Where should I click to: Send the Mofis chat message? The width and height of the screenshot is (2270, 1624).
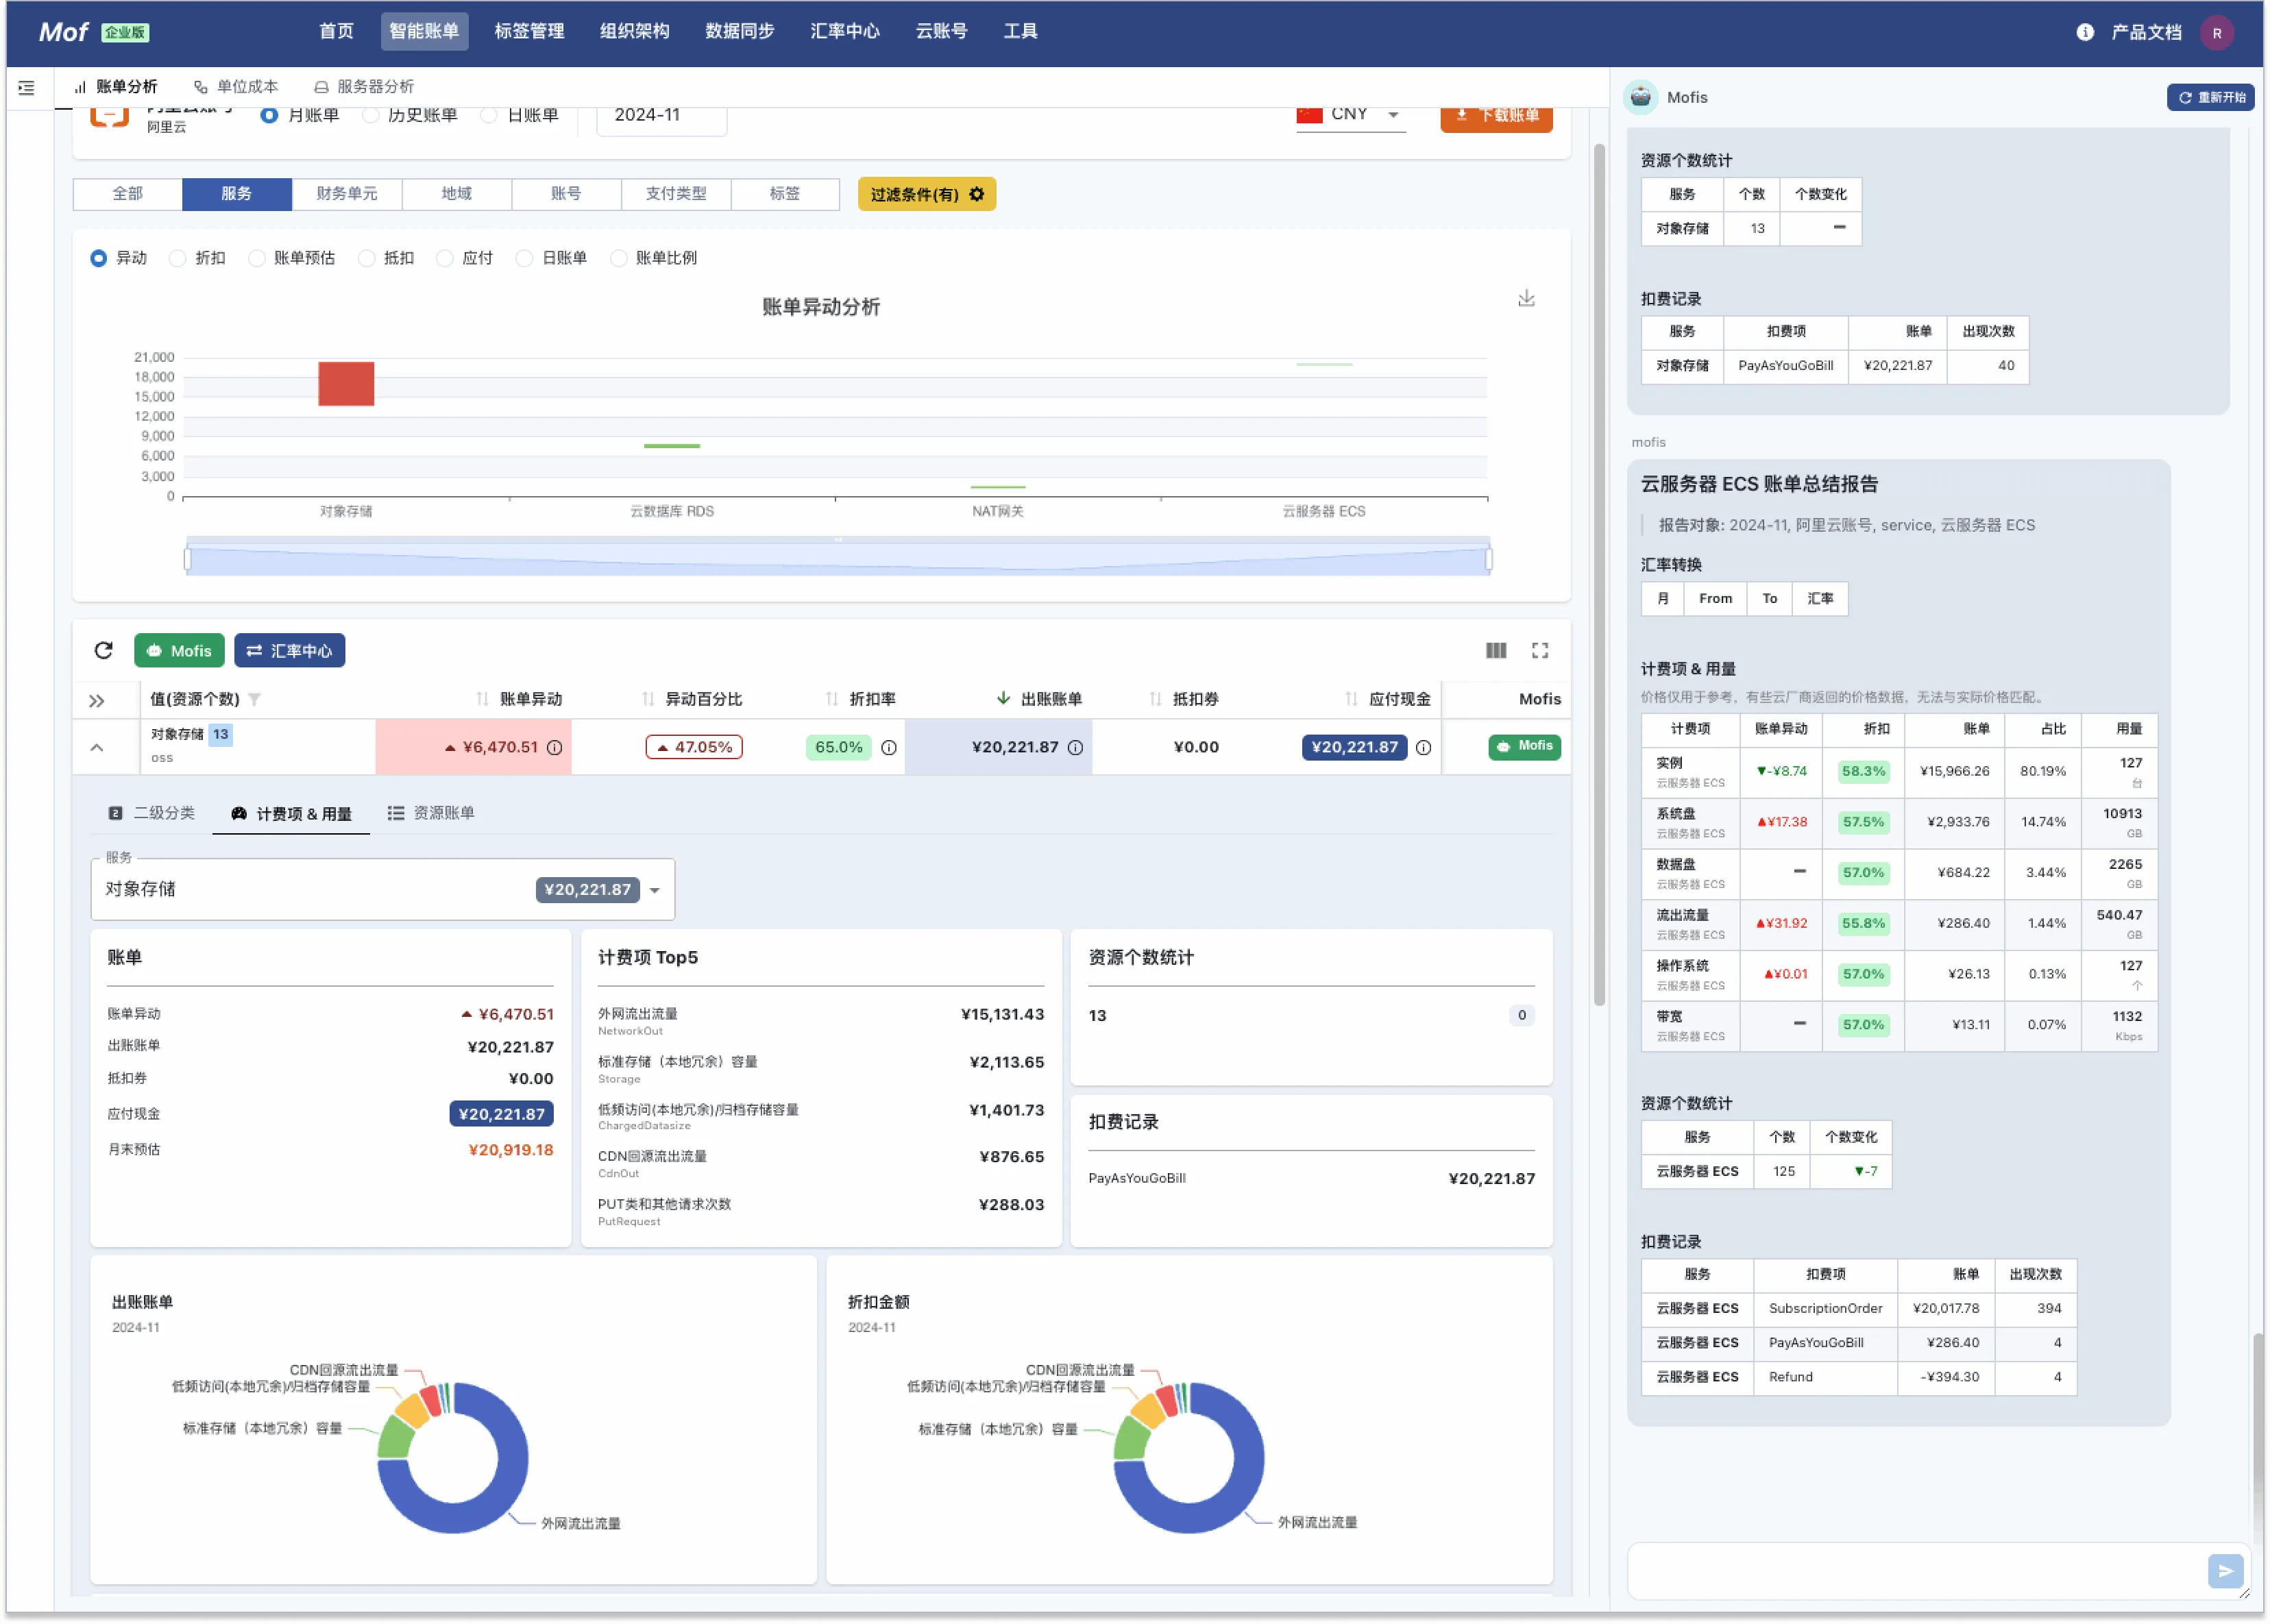coord(2225,1571)
